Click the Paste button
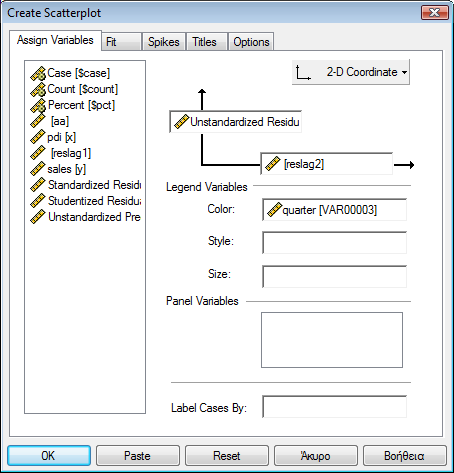454x473 pixels. coord(138,455)
